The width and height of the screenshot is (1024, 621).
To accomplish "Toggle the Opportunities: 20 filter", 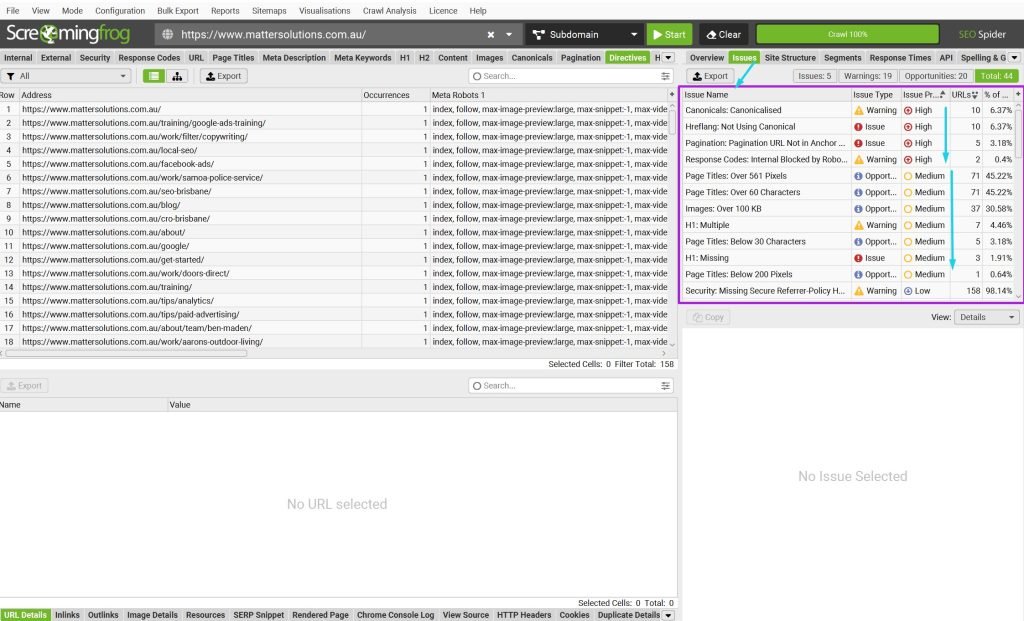I will (x=935, y=76).
